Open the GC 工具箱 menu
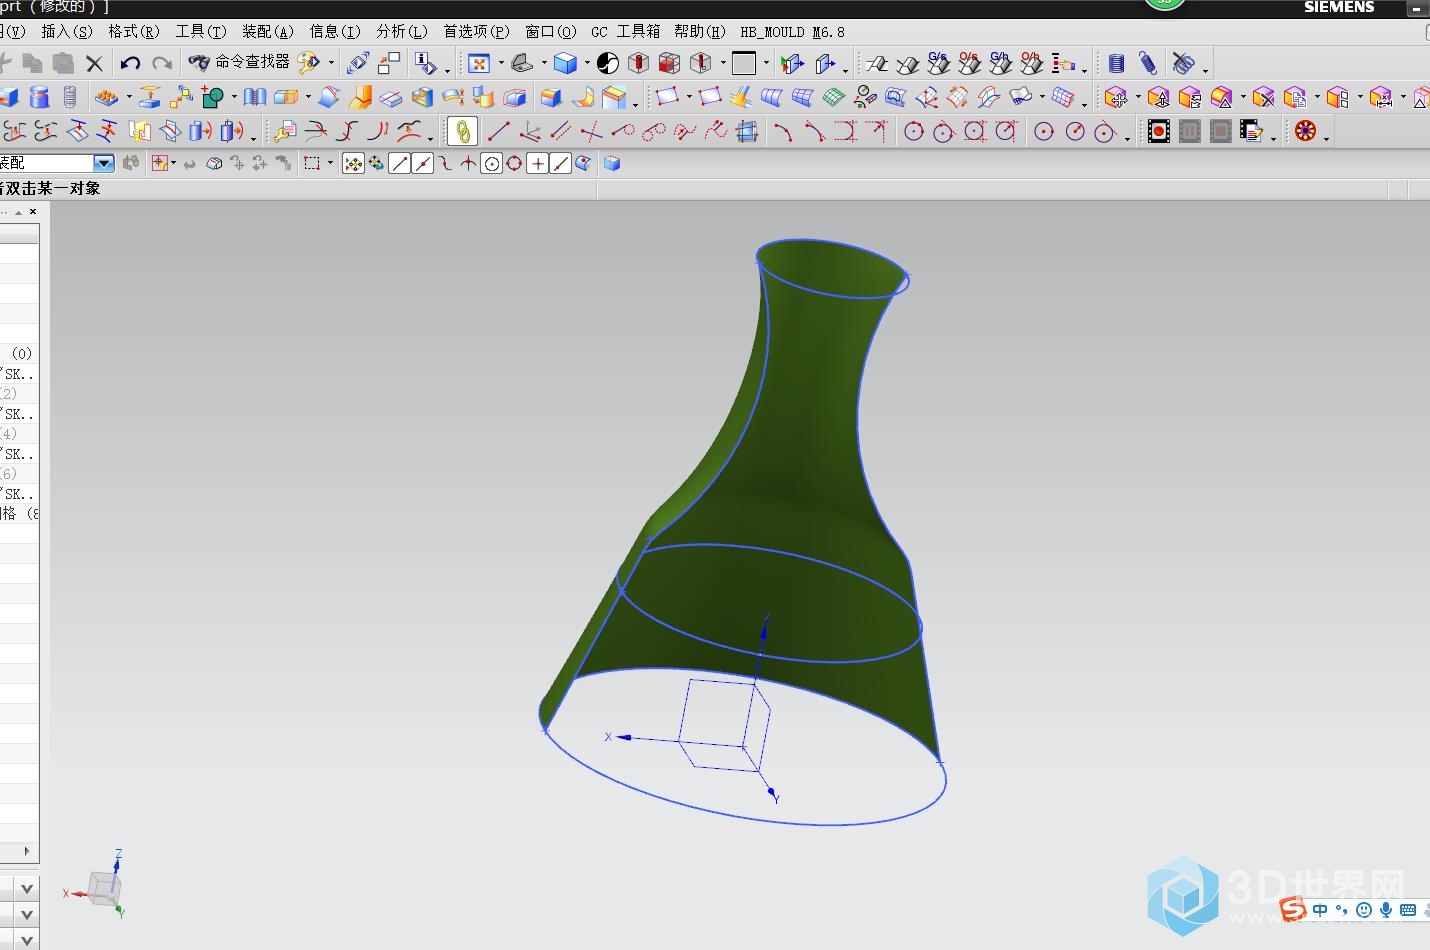Screen dimensions: 1430x950 (626, 32)
